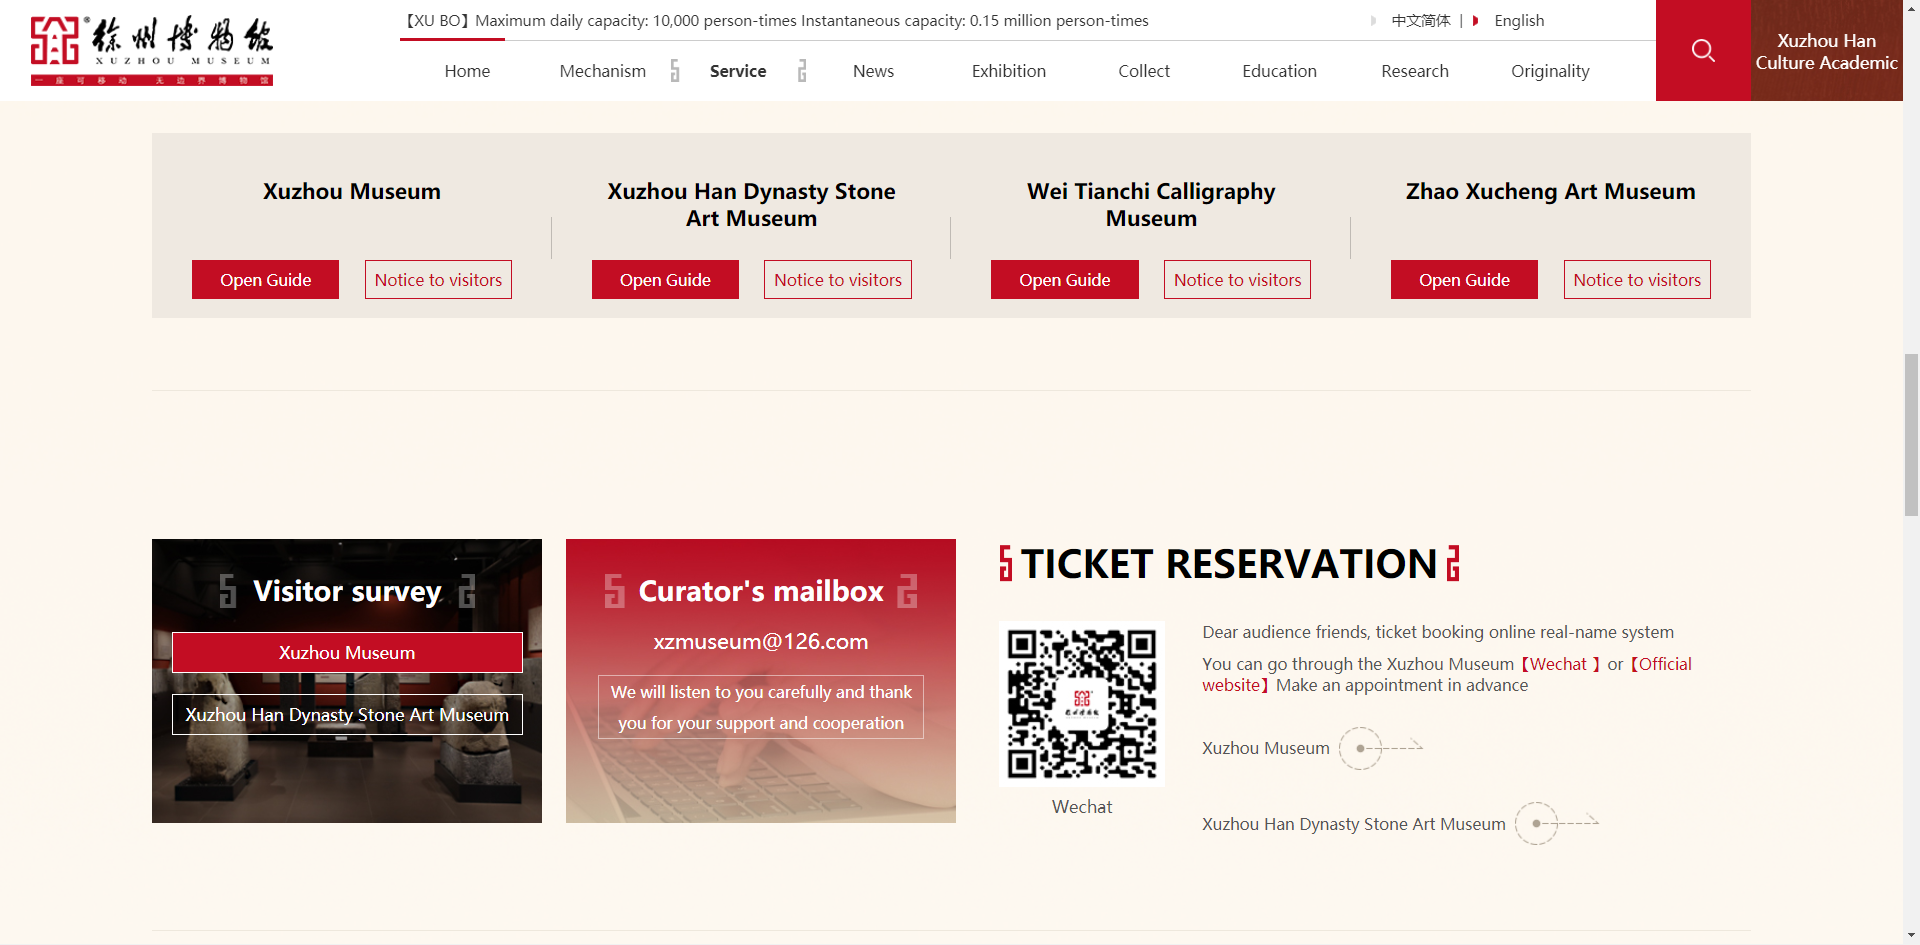This screenshot has width=1920, height=945.
Task: Click Xuzhou Museum reservation text
Action: coord(1266,748)
